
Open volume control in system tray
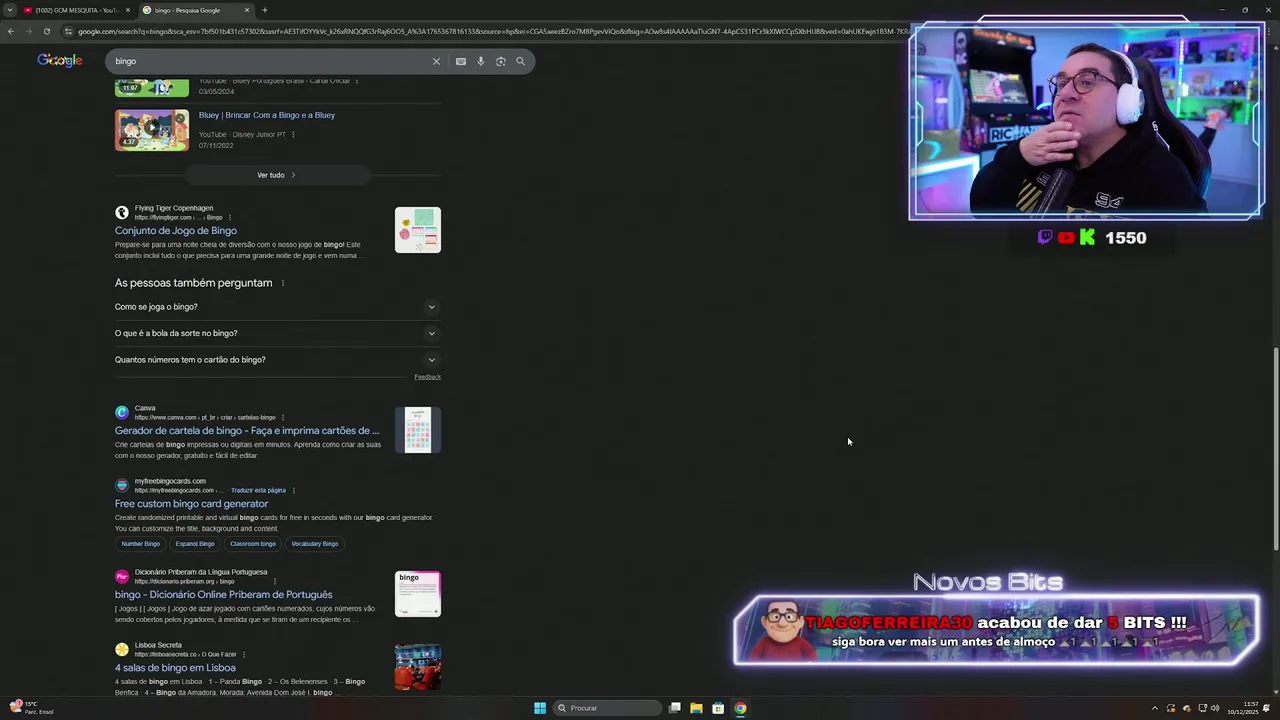pyautogui.click(x=1215, y=708)
